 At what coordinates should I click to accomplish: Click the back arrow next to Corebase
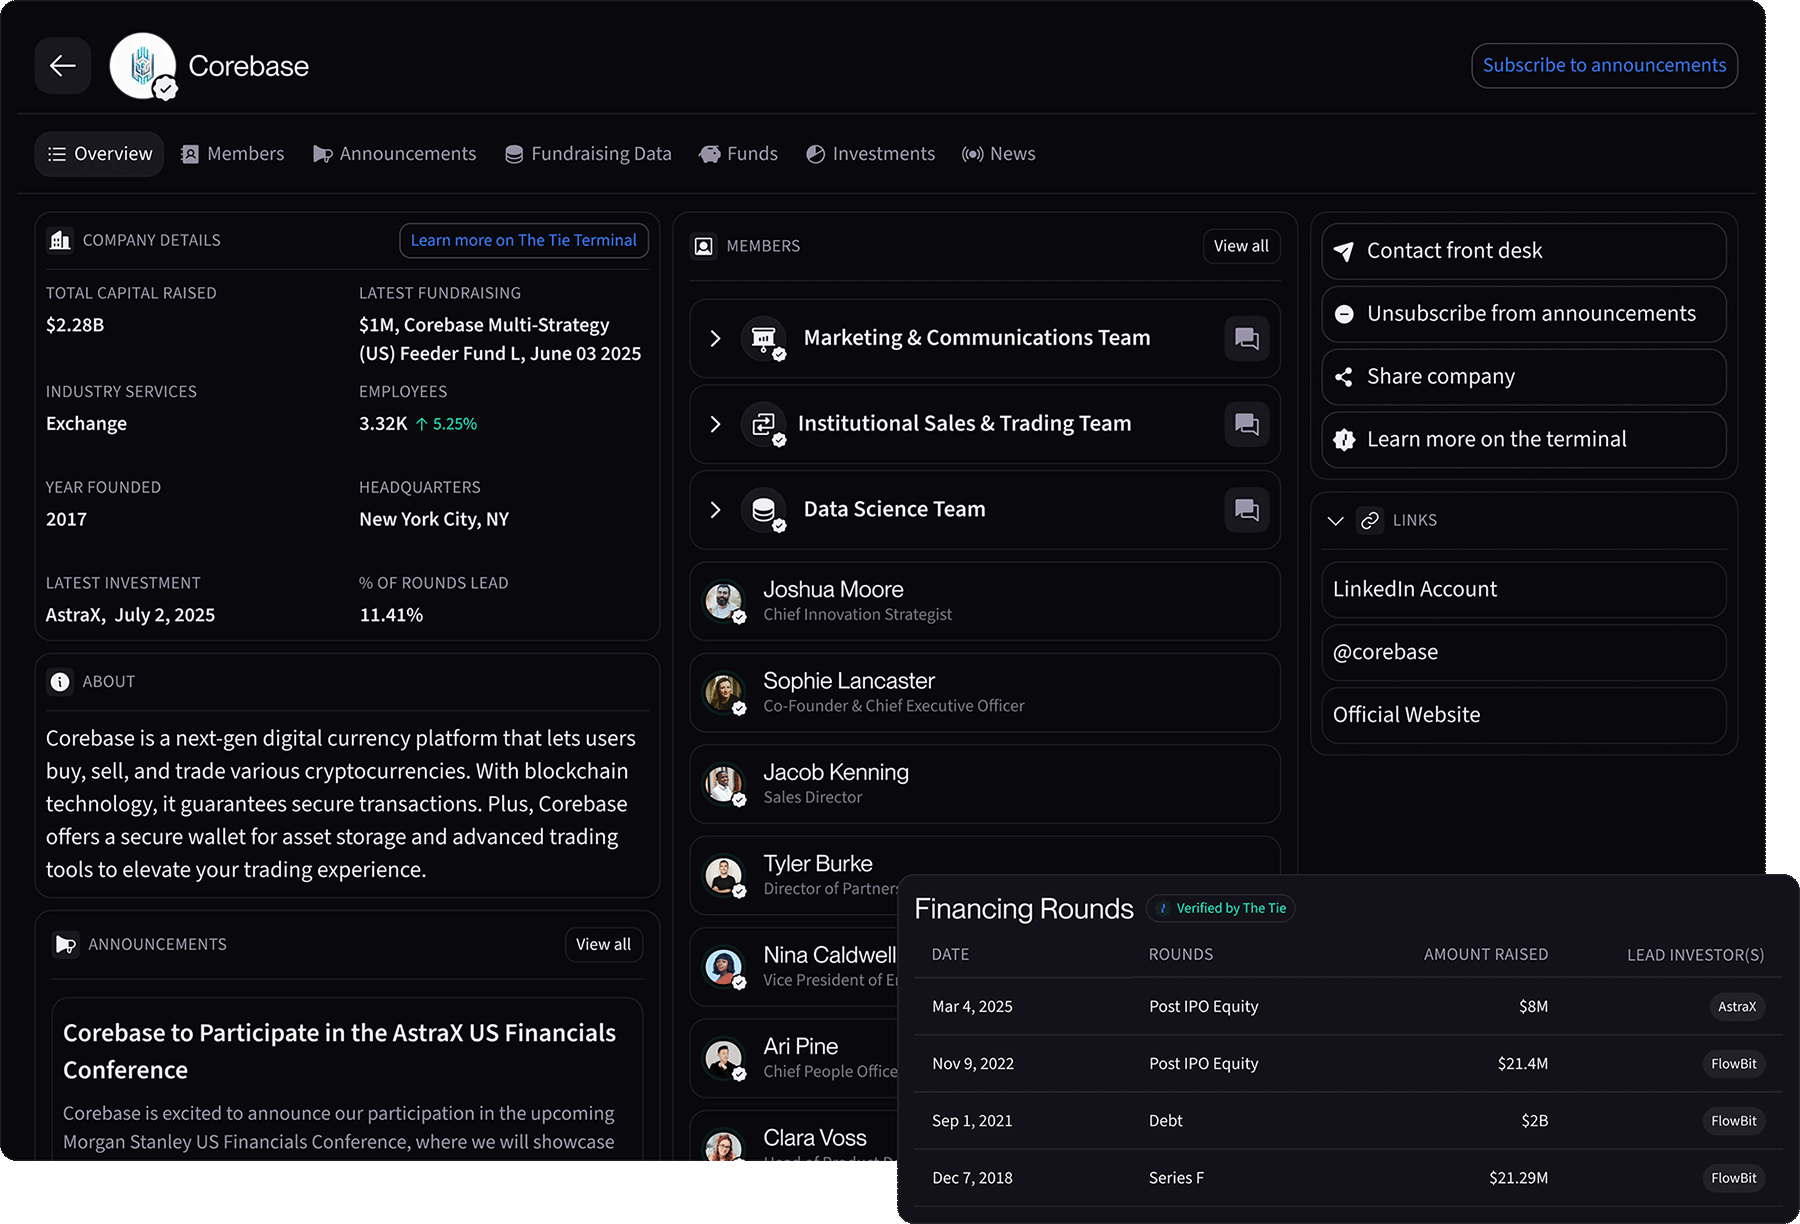pyautogui.click(x=62, y=65)
